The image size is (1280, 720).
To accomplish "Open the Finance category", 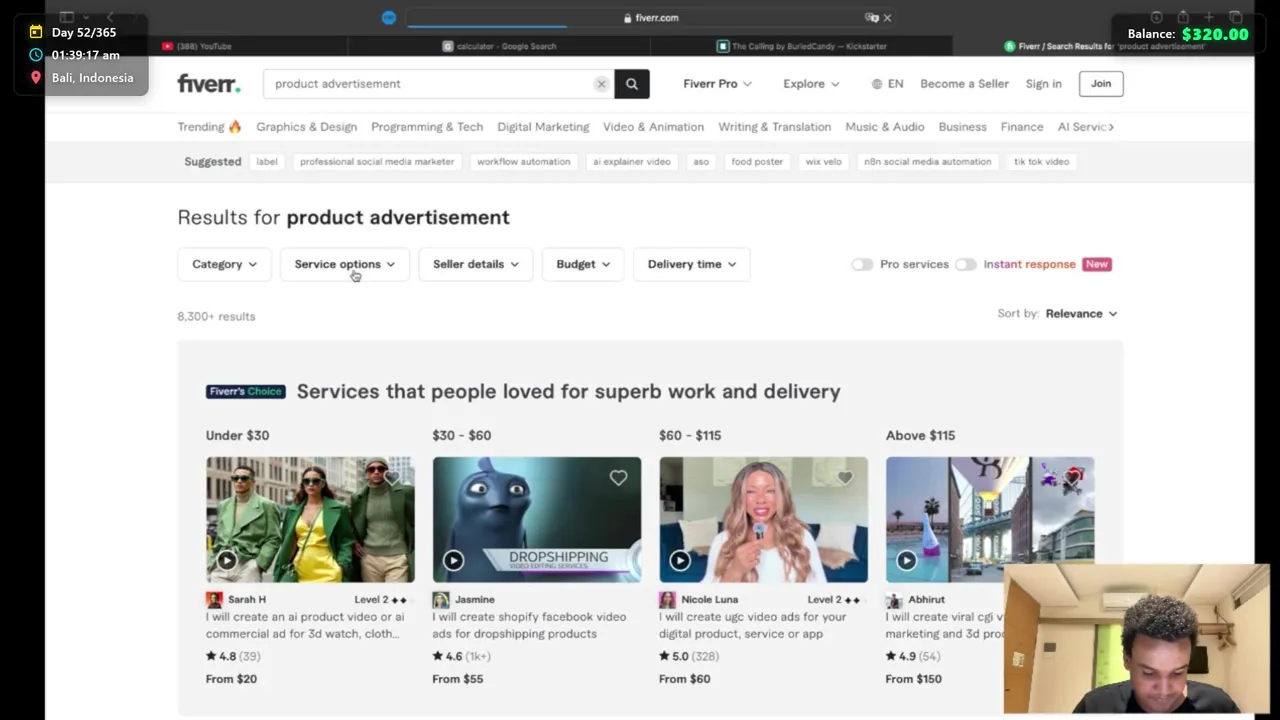I will (x=1022, y=127).
